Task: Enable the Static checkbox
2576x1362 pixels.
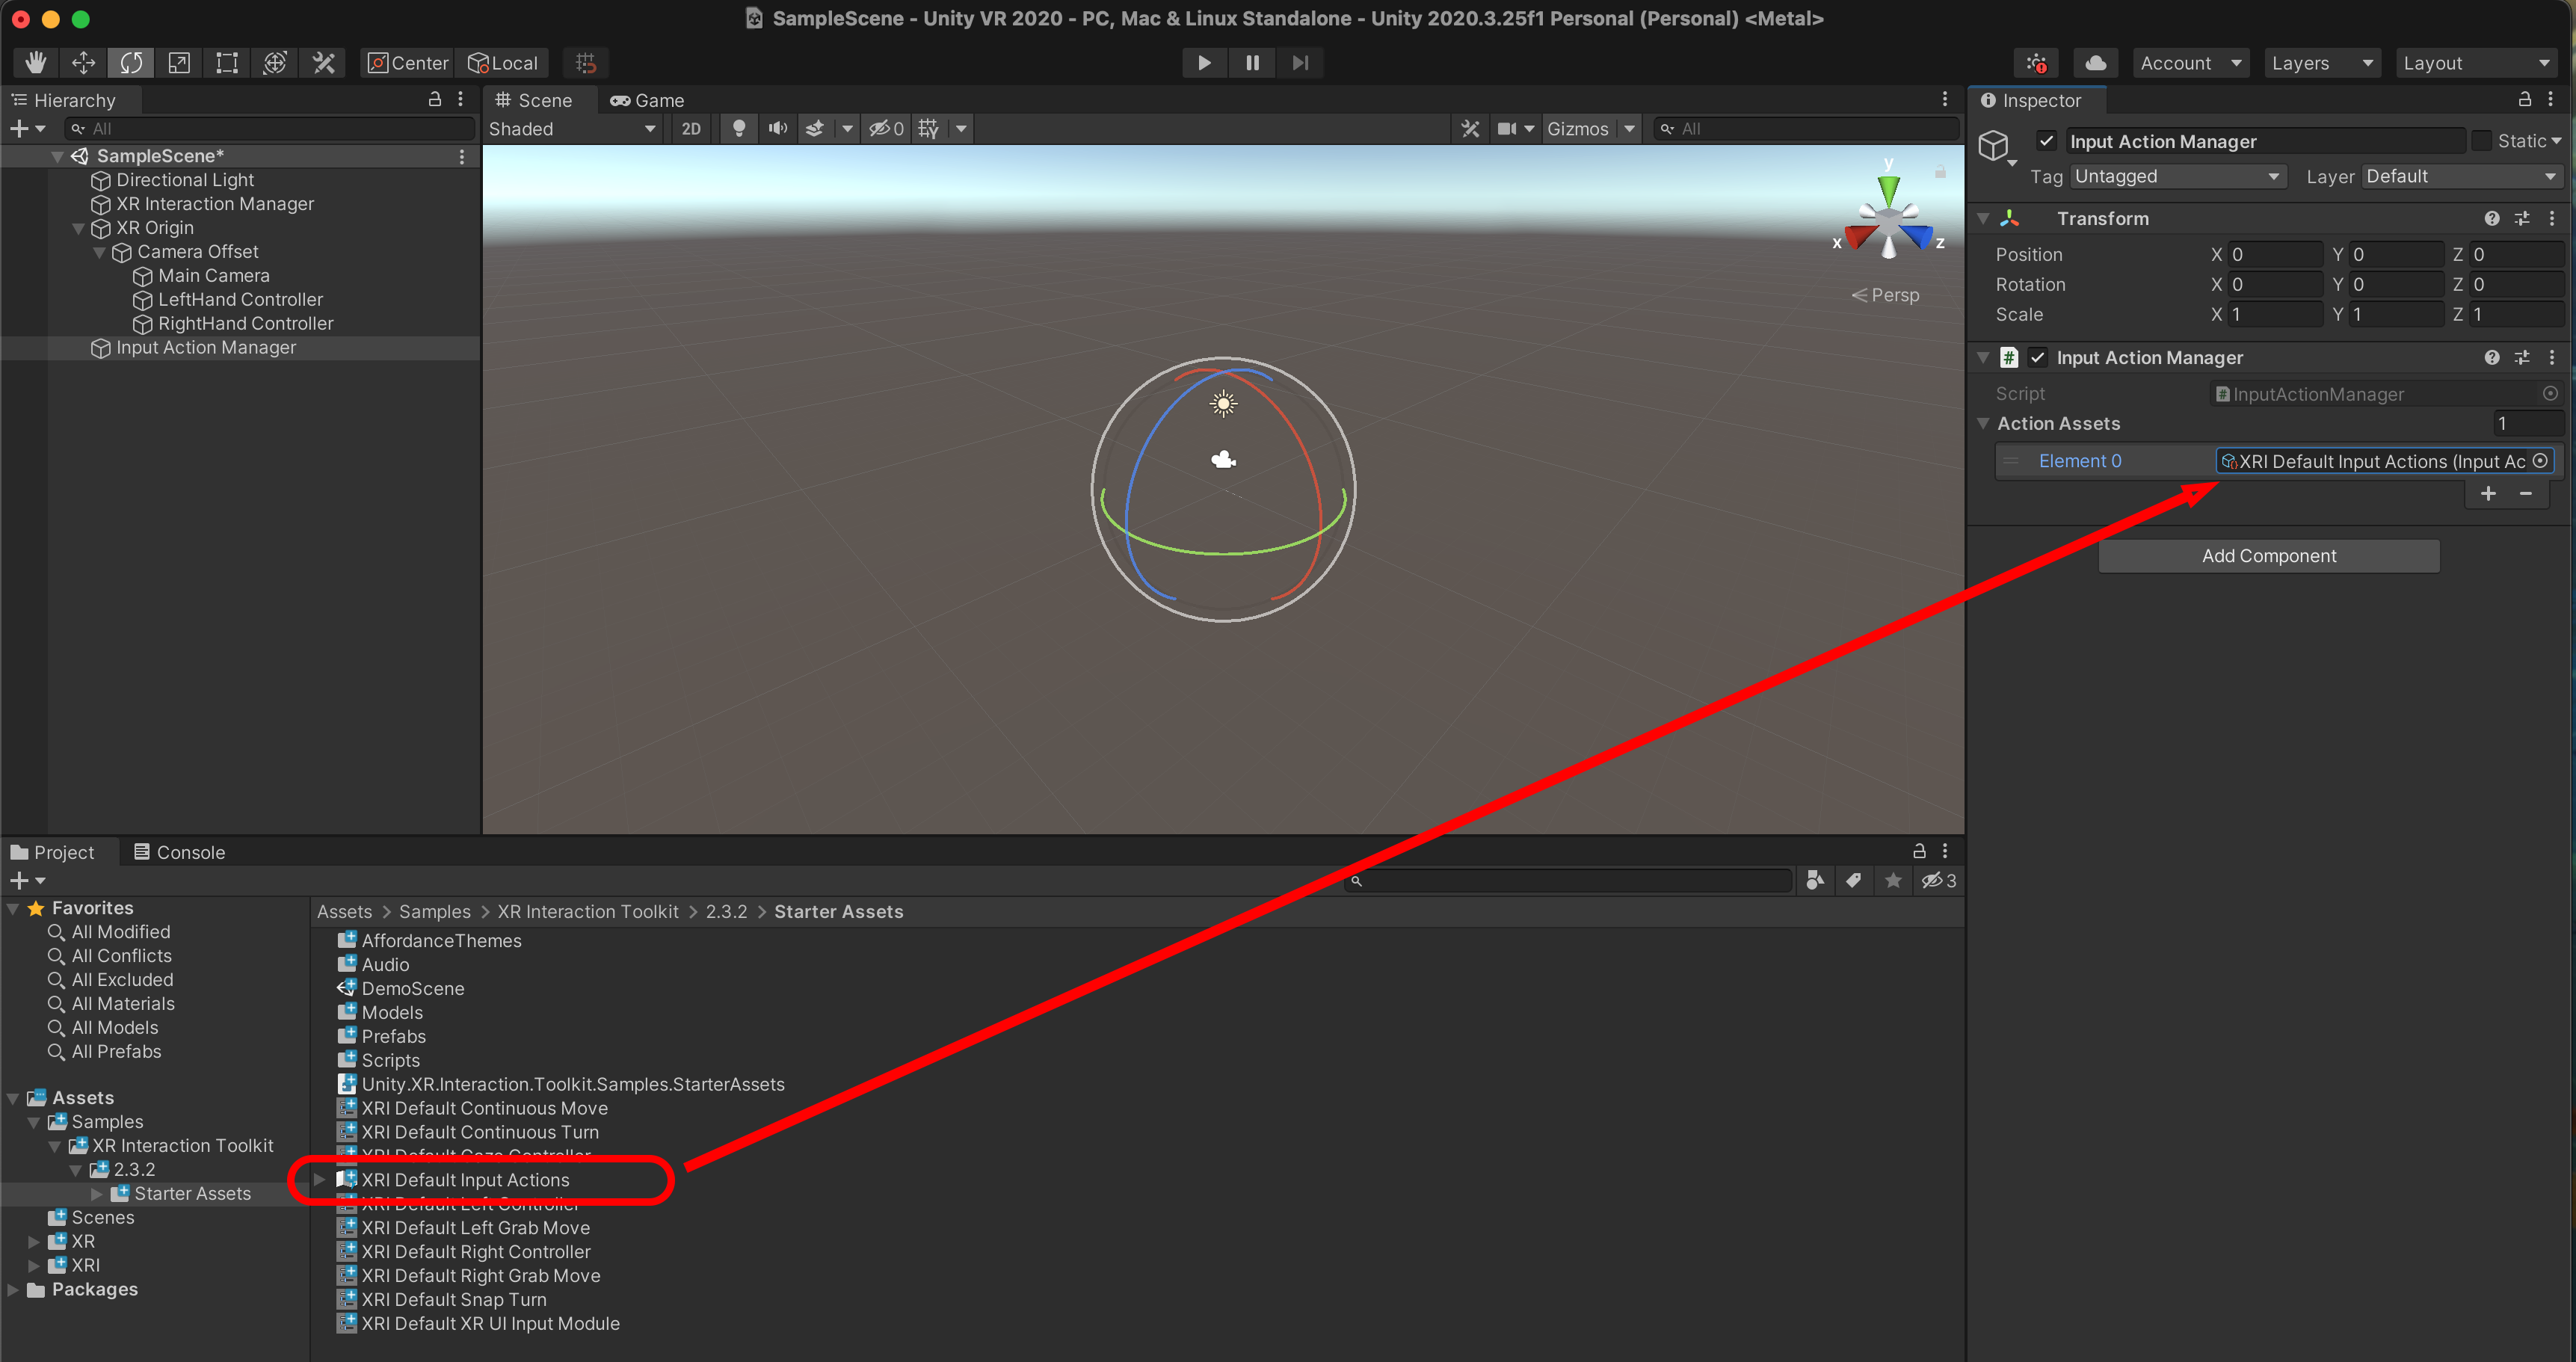Action: tap(2481, 141)
